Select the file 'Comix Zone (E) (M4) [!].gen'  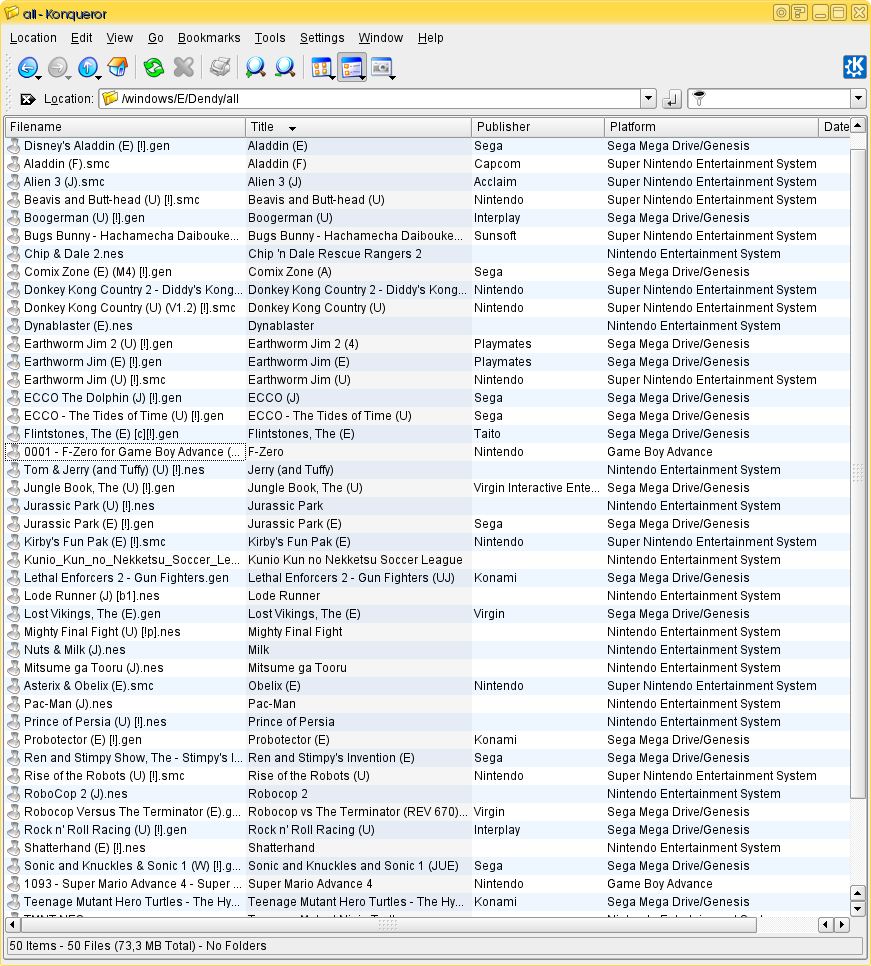98,272
